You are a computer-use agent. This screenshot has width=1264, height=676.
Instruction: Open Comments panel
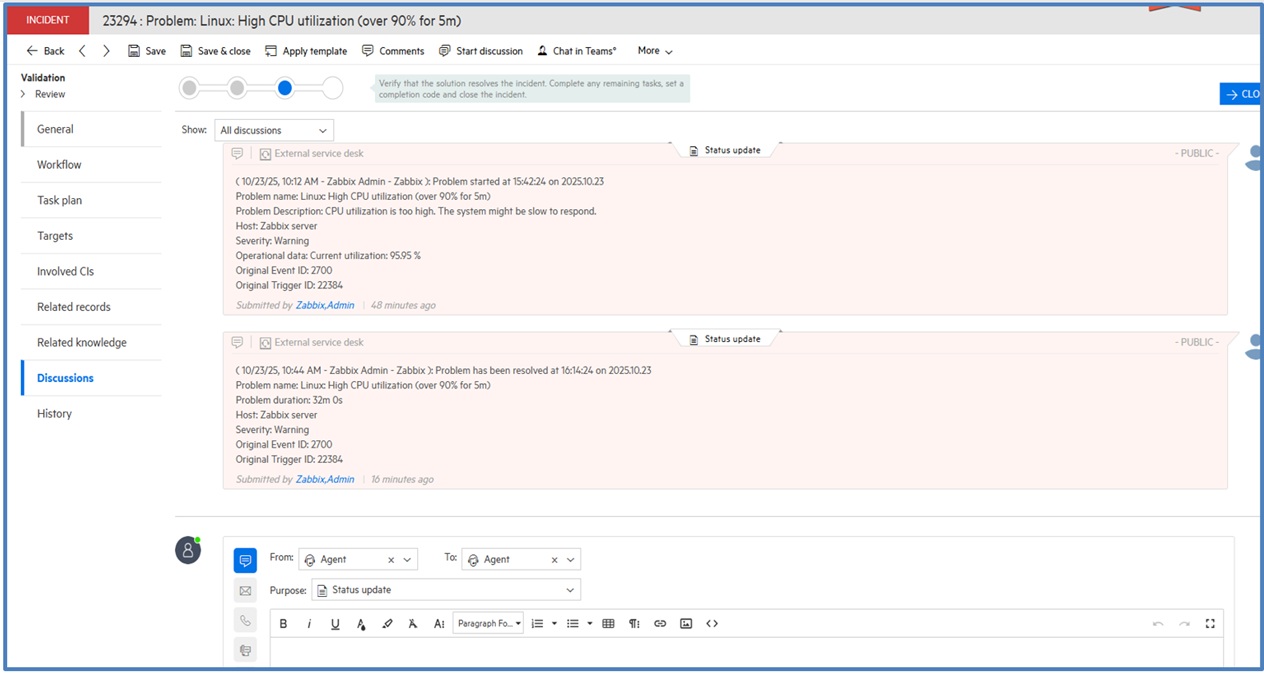coord(393,51)
